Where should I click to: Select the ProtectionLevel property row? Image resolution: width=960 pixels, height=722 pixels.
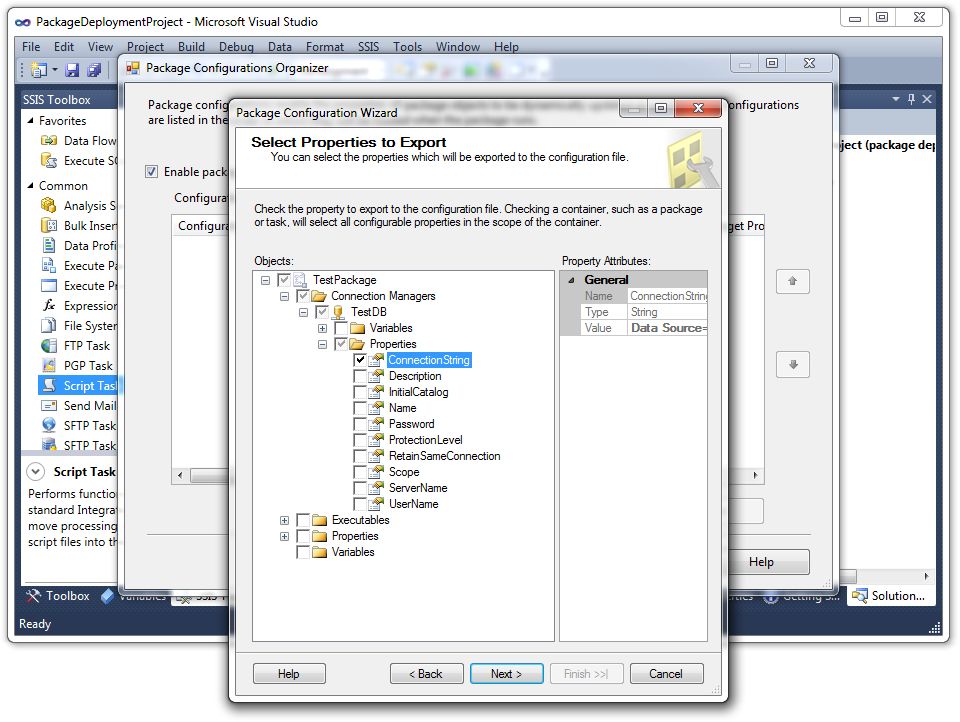(x=426, y=440)
